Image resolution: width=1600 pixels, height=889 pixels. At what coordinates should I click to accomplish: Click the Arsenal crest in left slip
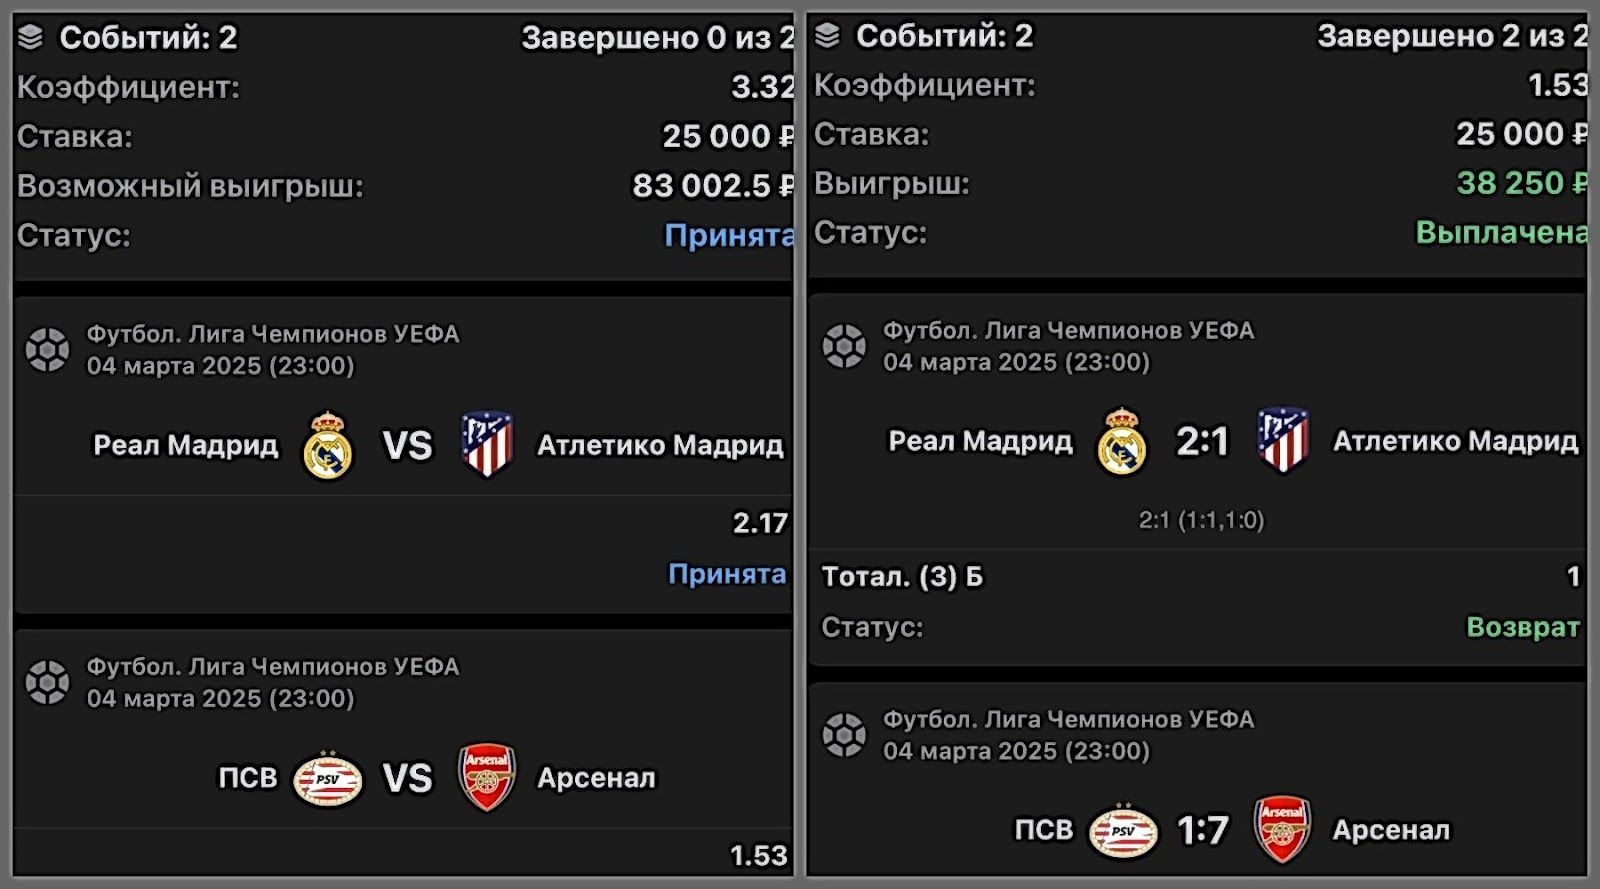click(x=487, y=777)
